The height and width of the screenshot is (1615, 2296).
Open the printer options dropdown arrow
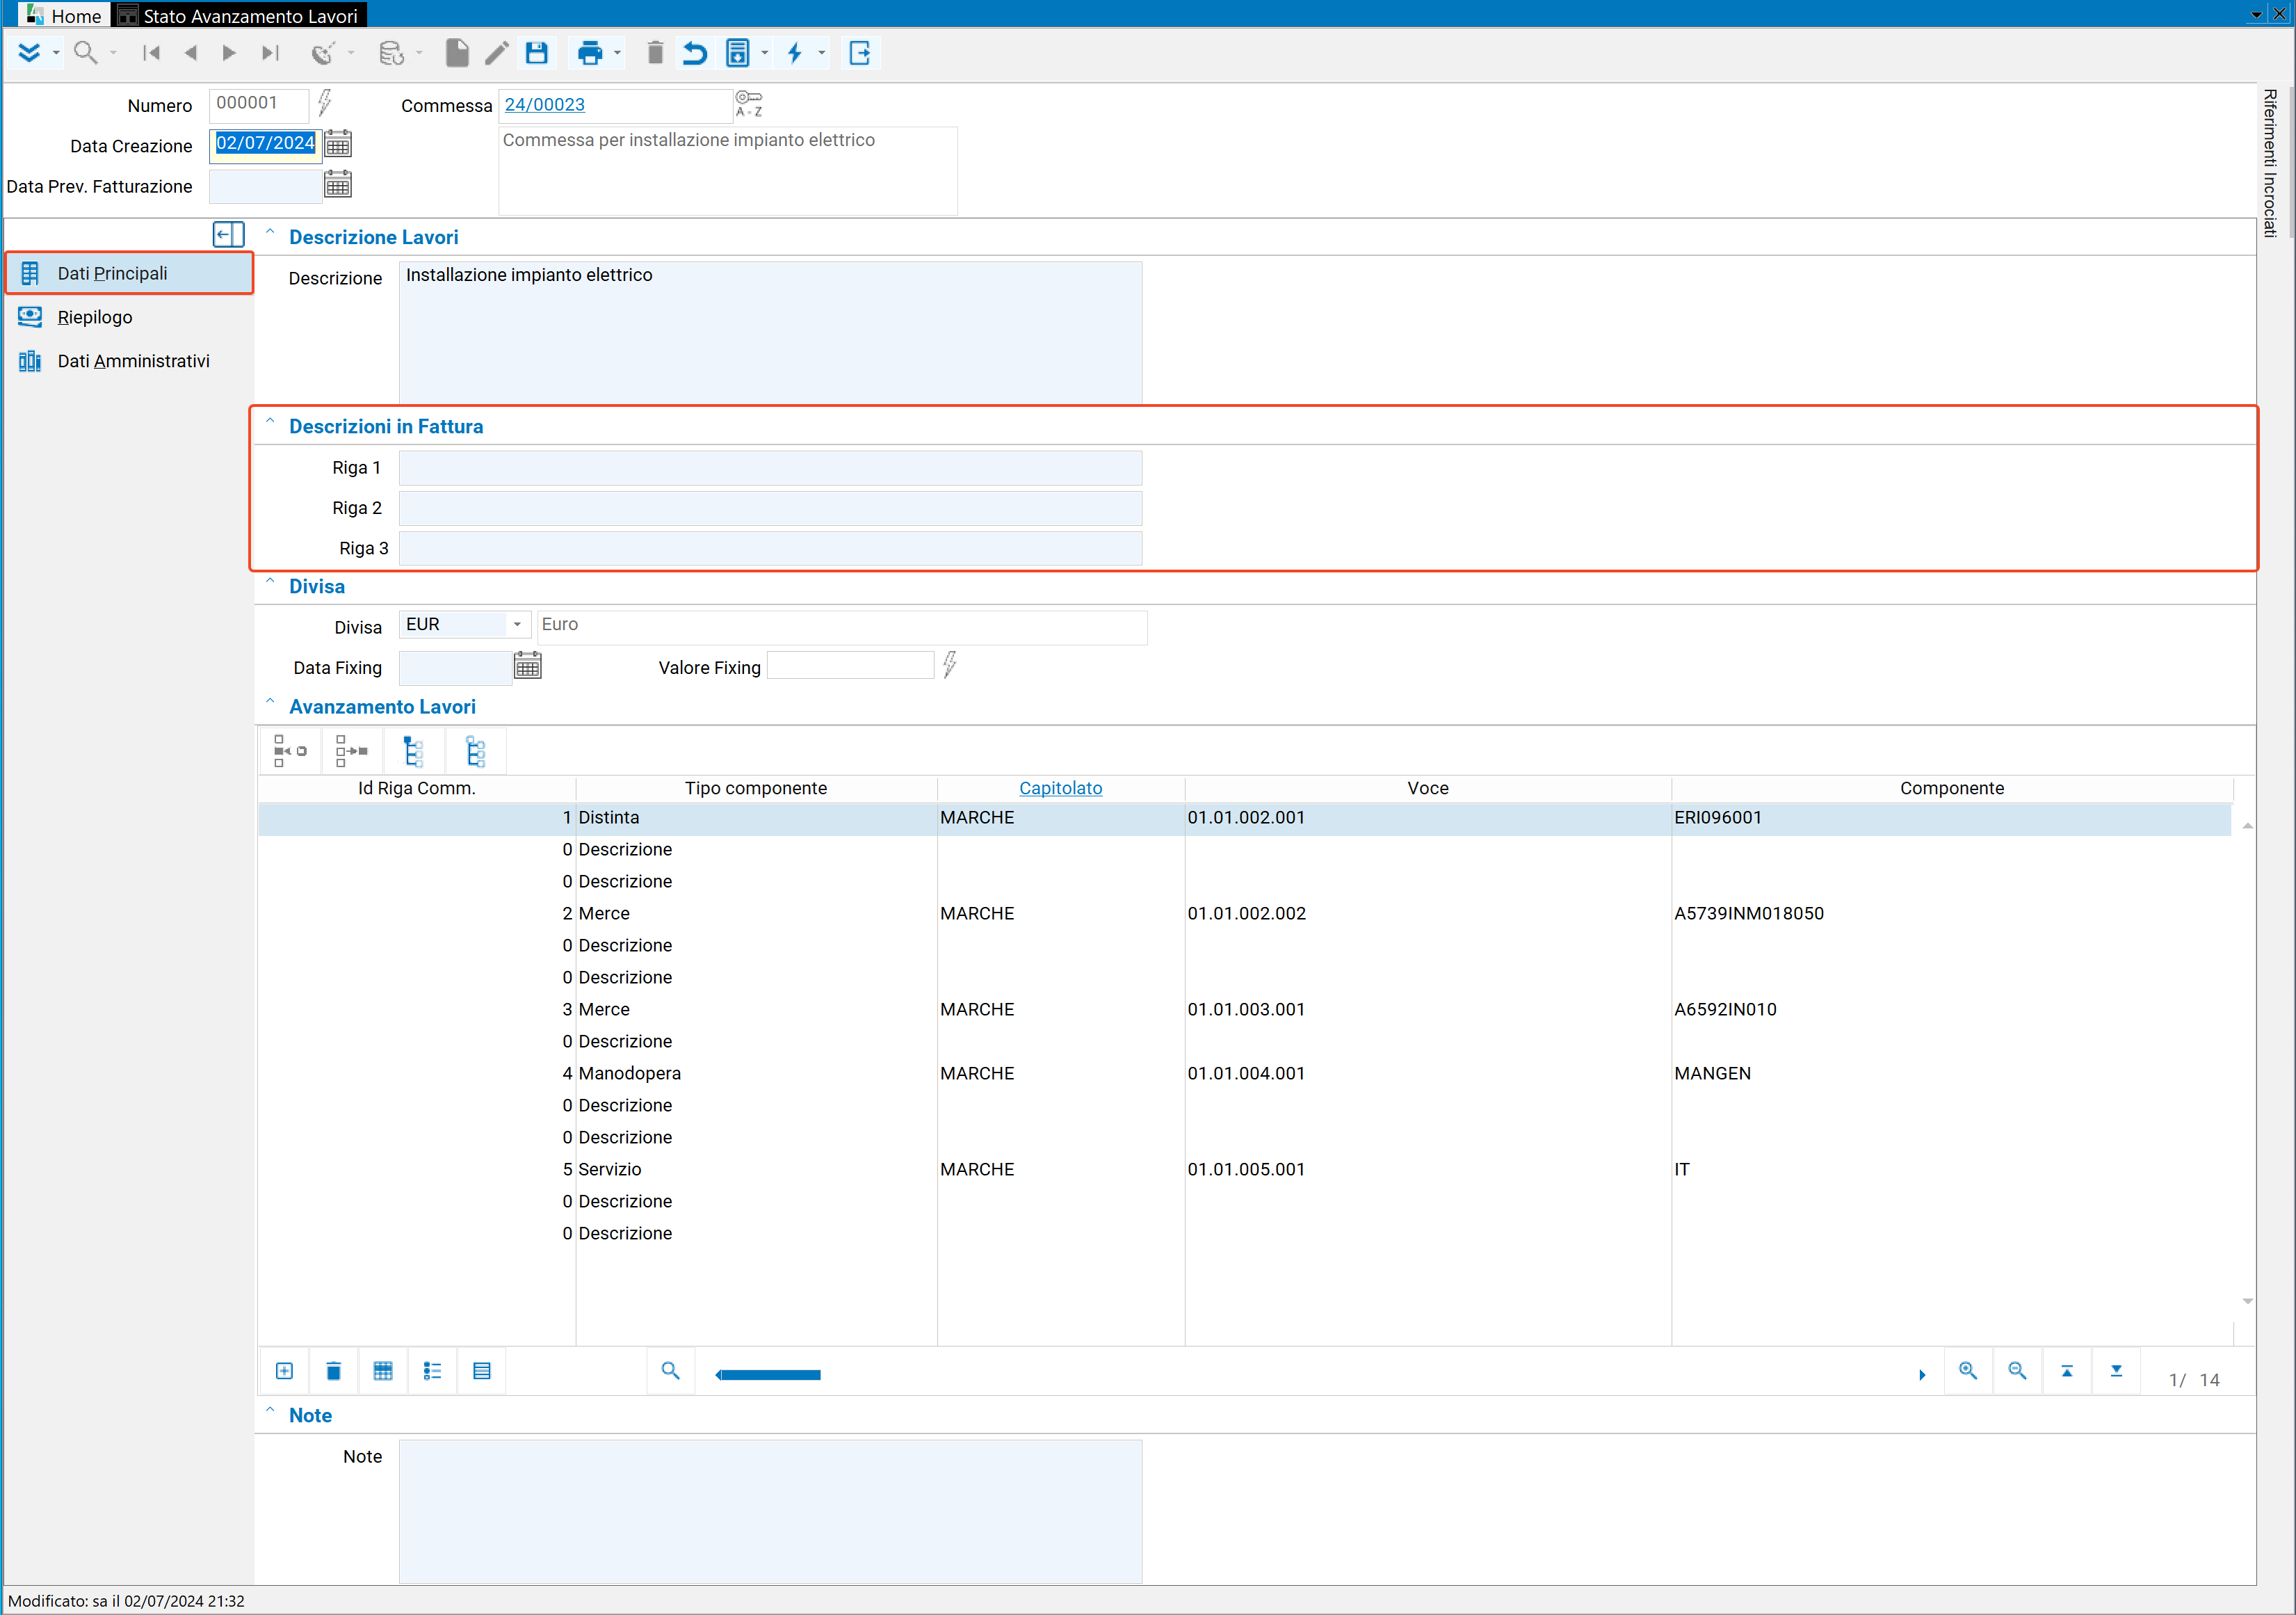(x=617, y=53)
